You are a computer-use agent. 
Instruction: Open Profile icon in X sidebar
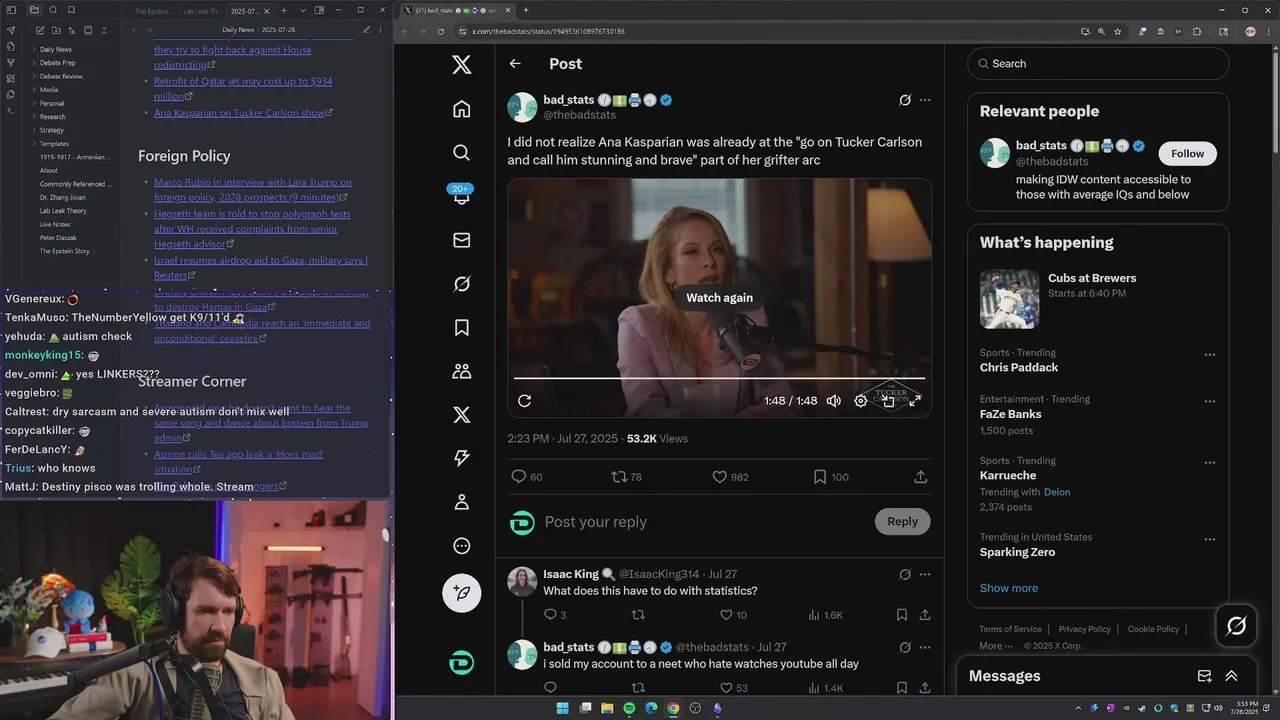(x=461, y=502)
